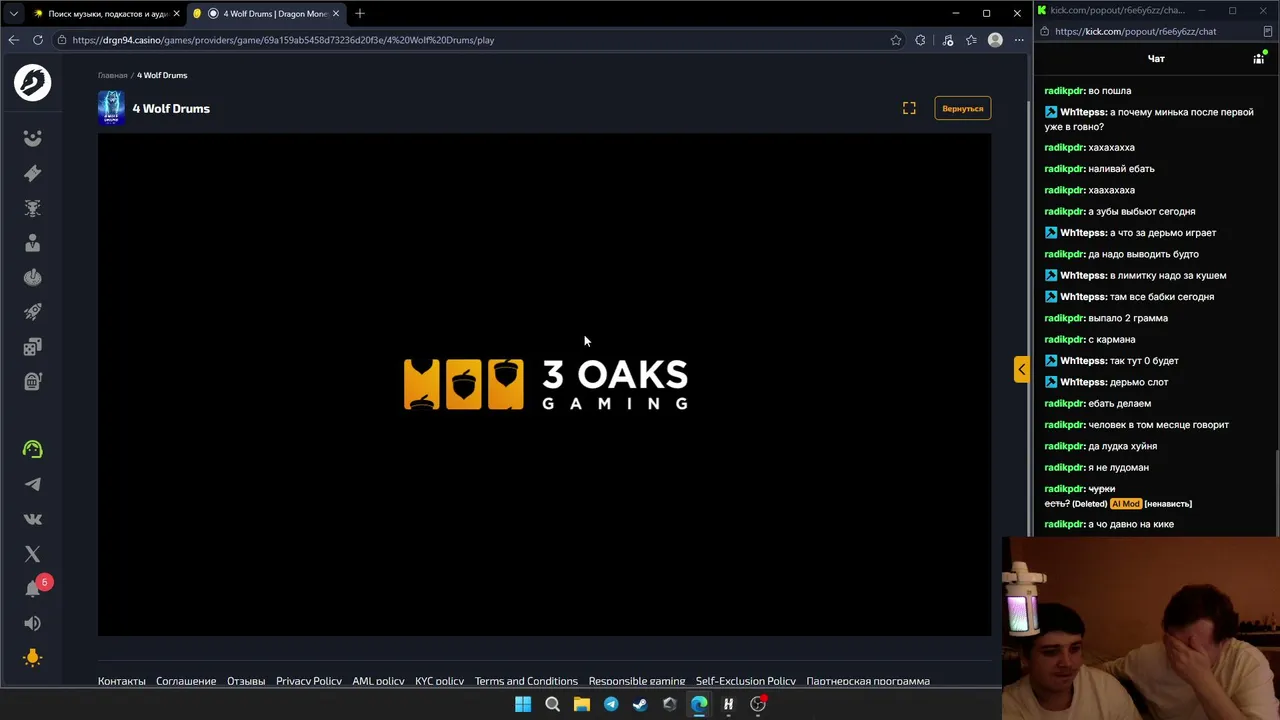Open the slot machine sidebar icon
The height and width of the screenshot is (720, 1280).
pos(32,381)
